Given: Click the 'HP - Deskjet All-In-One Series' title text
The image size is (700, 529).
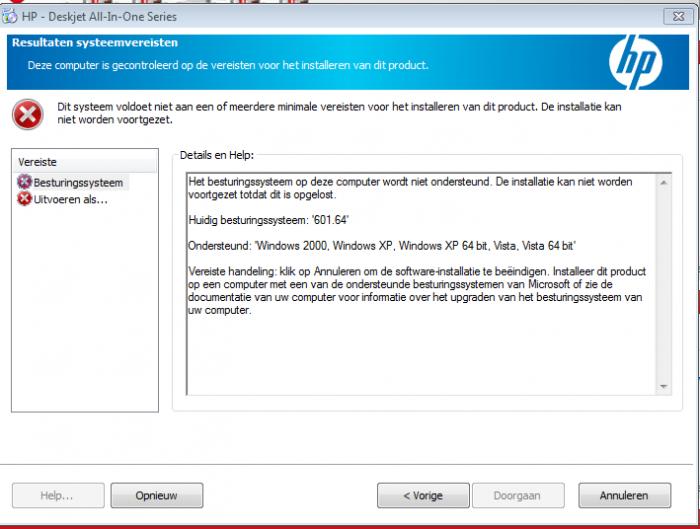Looking at the screenshot, I should [99, 17].
